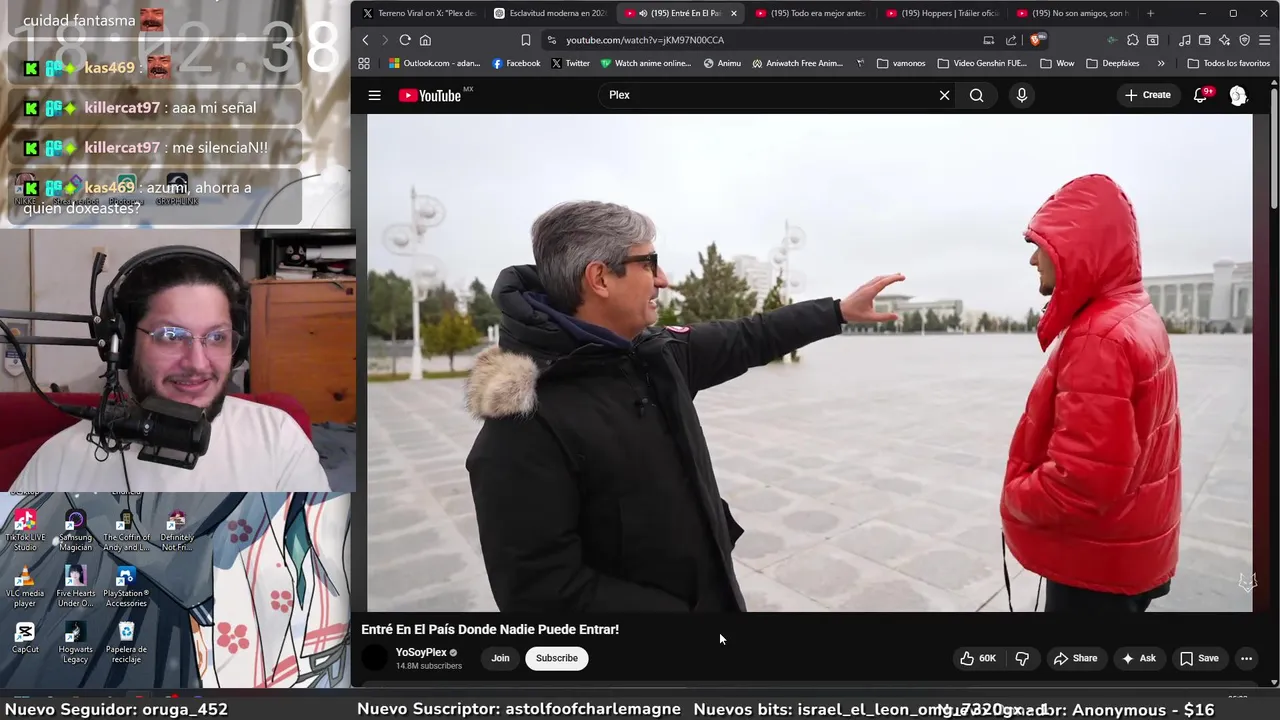This screenshot has height=720, width=1280.
Task: Open the YouTube account avatar menu
Action: coord(1238,95)
